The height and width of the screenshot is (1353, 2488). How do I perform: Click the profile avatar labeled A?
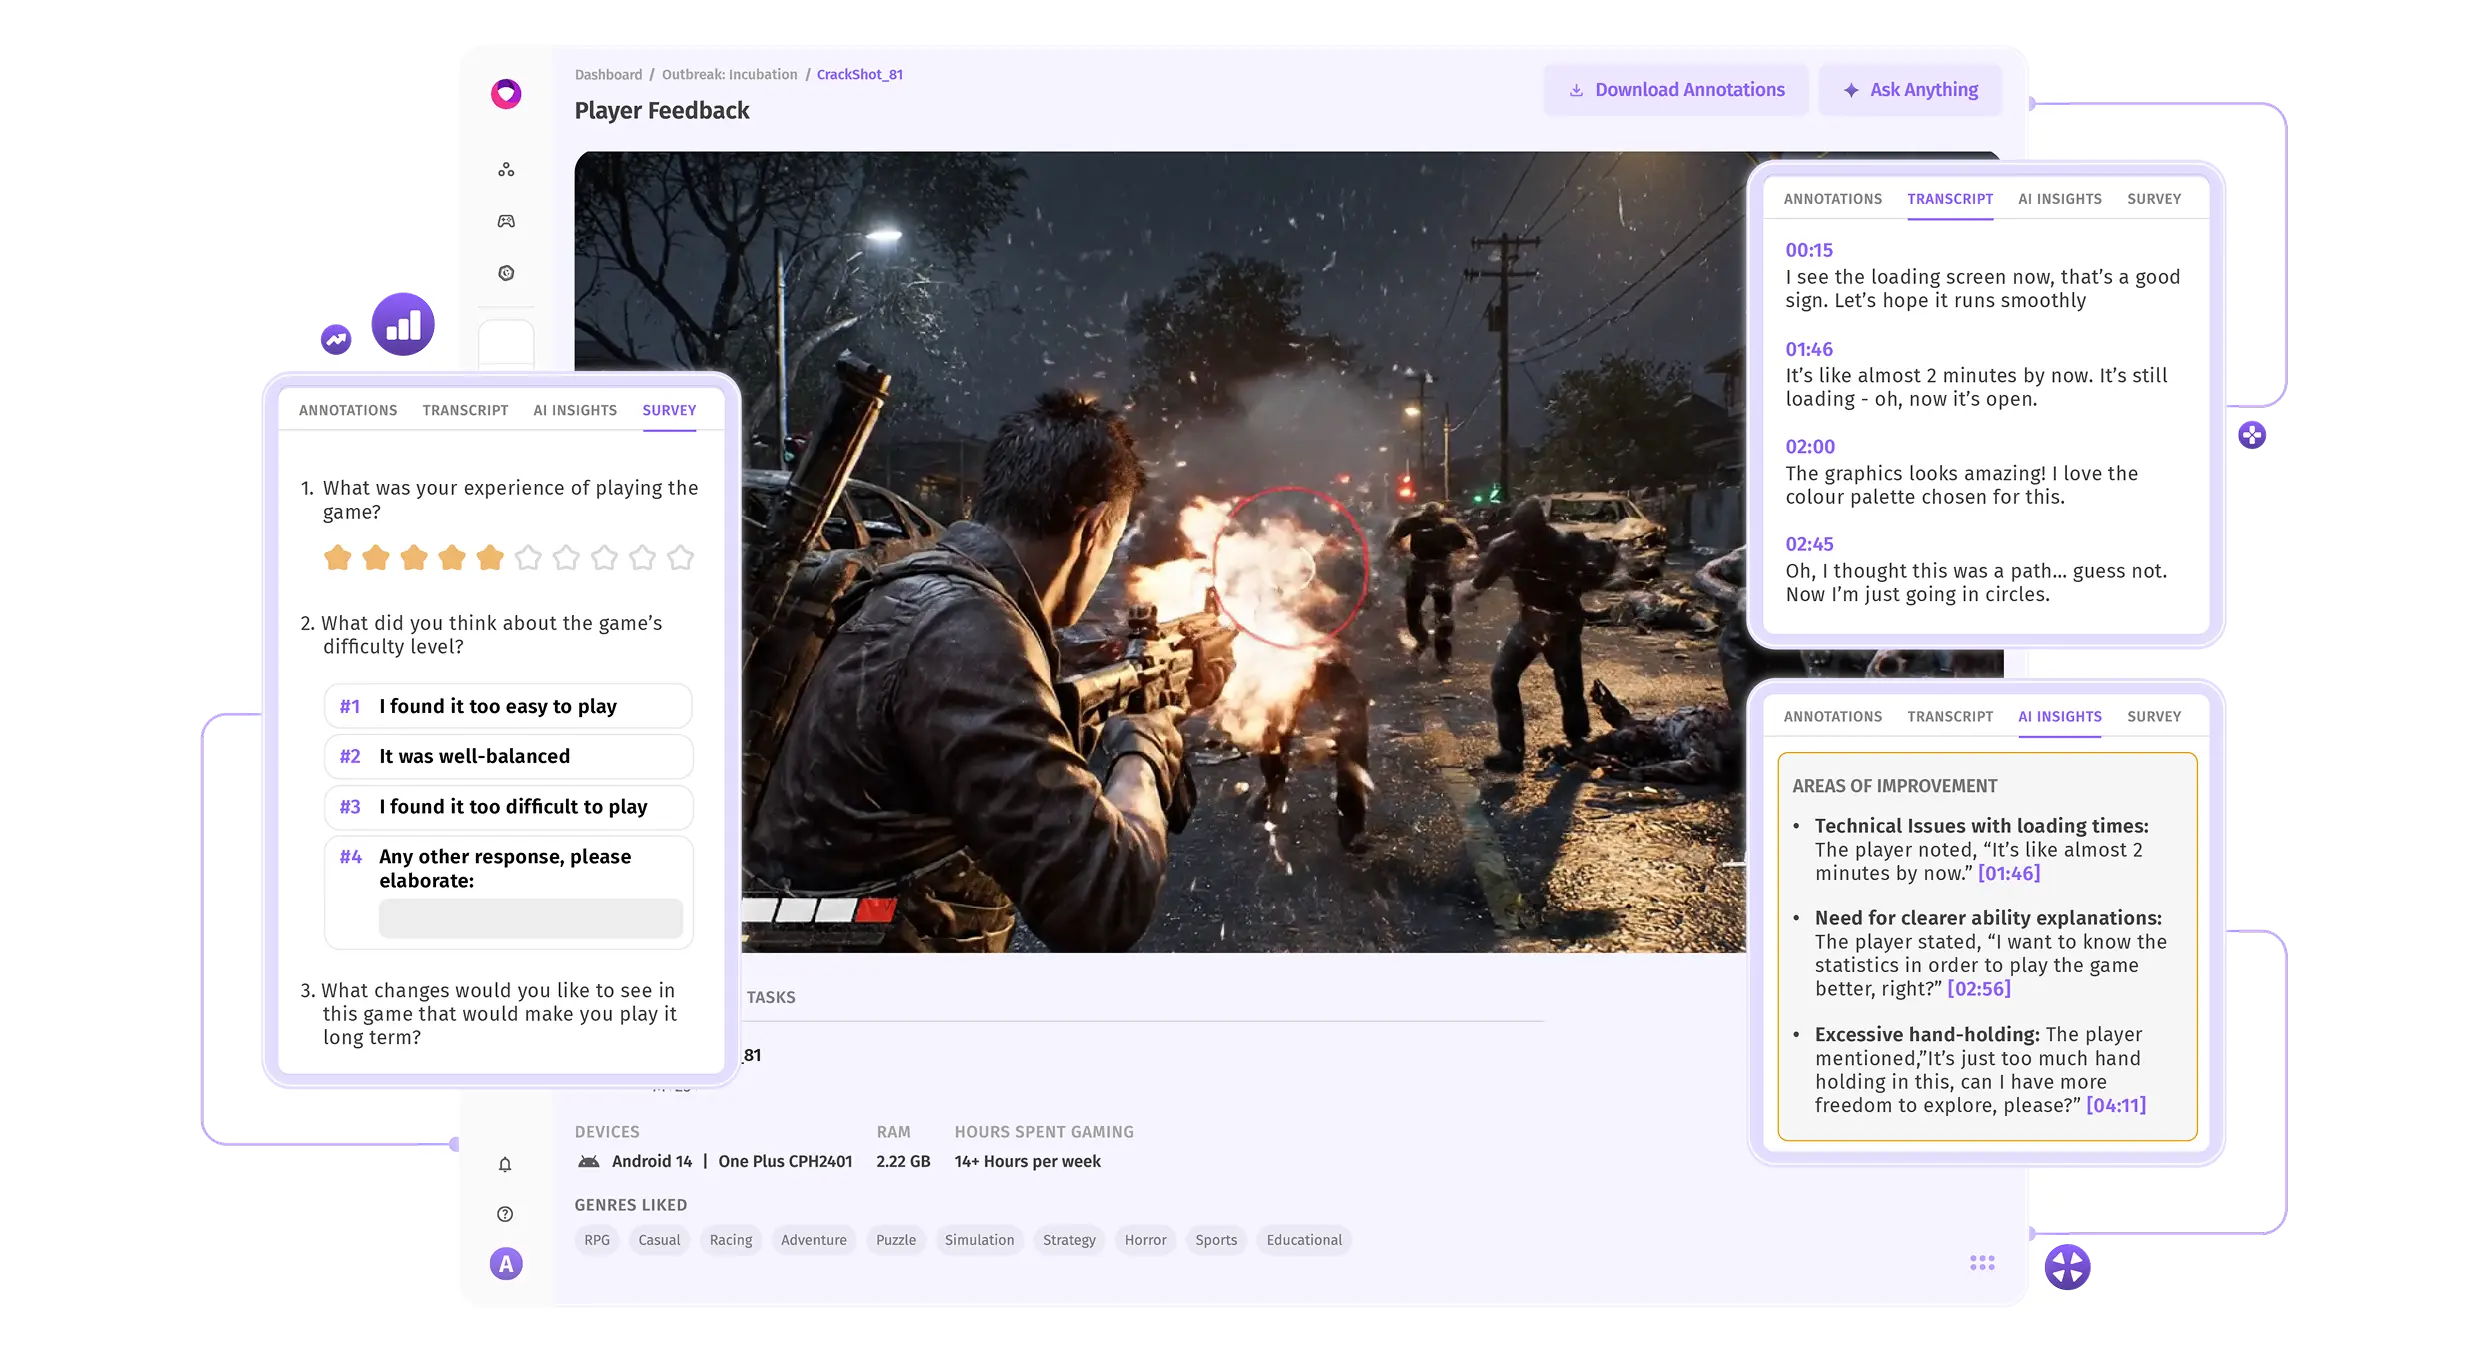point(506,1264)
